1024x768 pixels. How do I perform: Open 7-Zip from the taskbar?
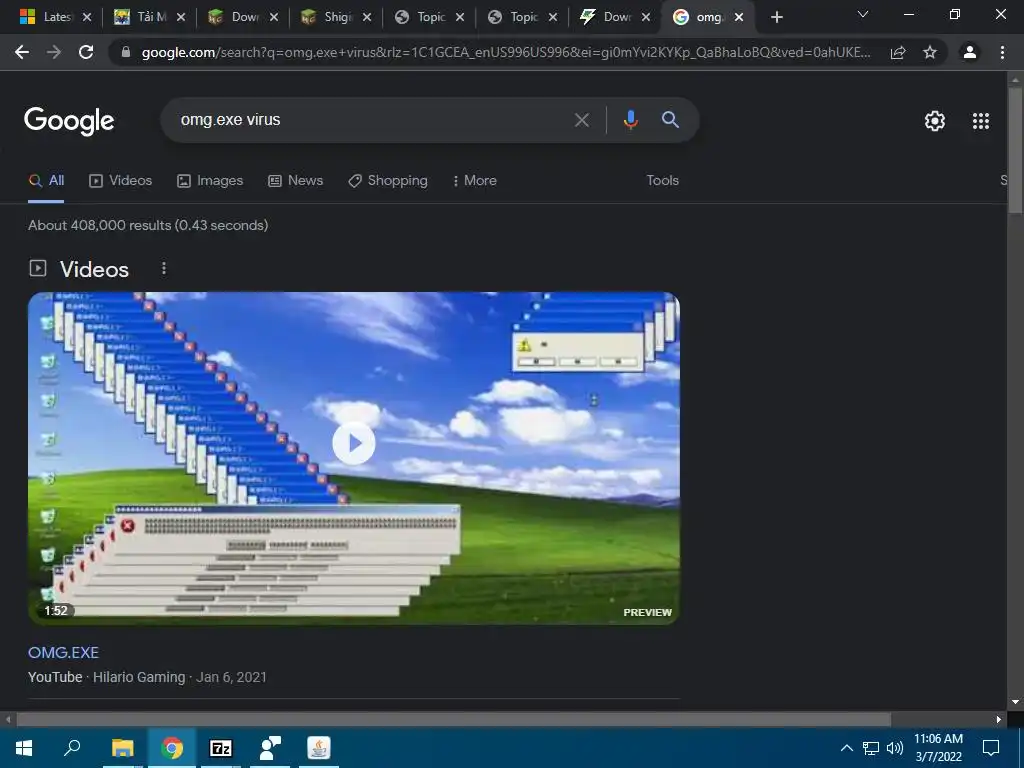pos(221,748)
